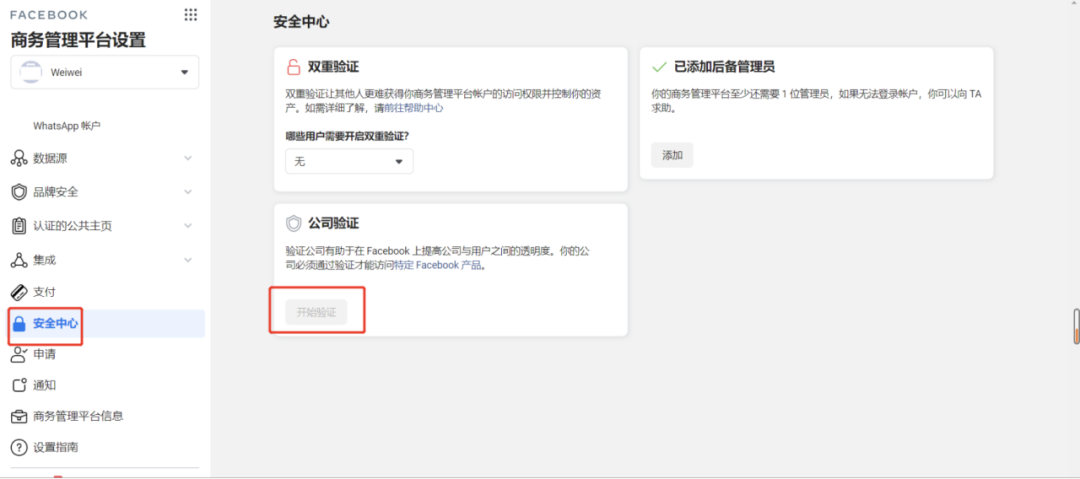Expand the 数据源 section chevron
Viewport: 1080px width, 479px height.
tap(188, 159)
